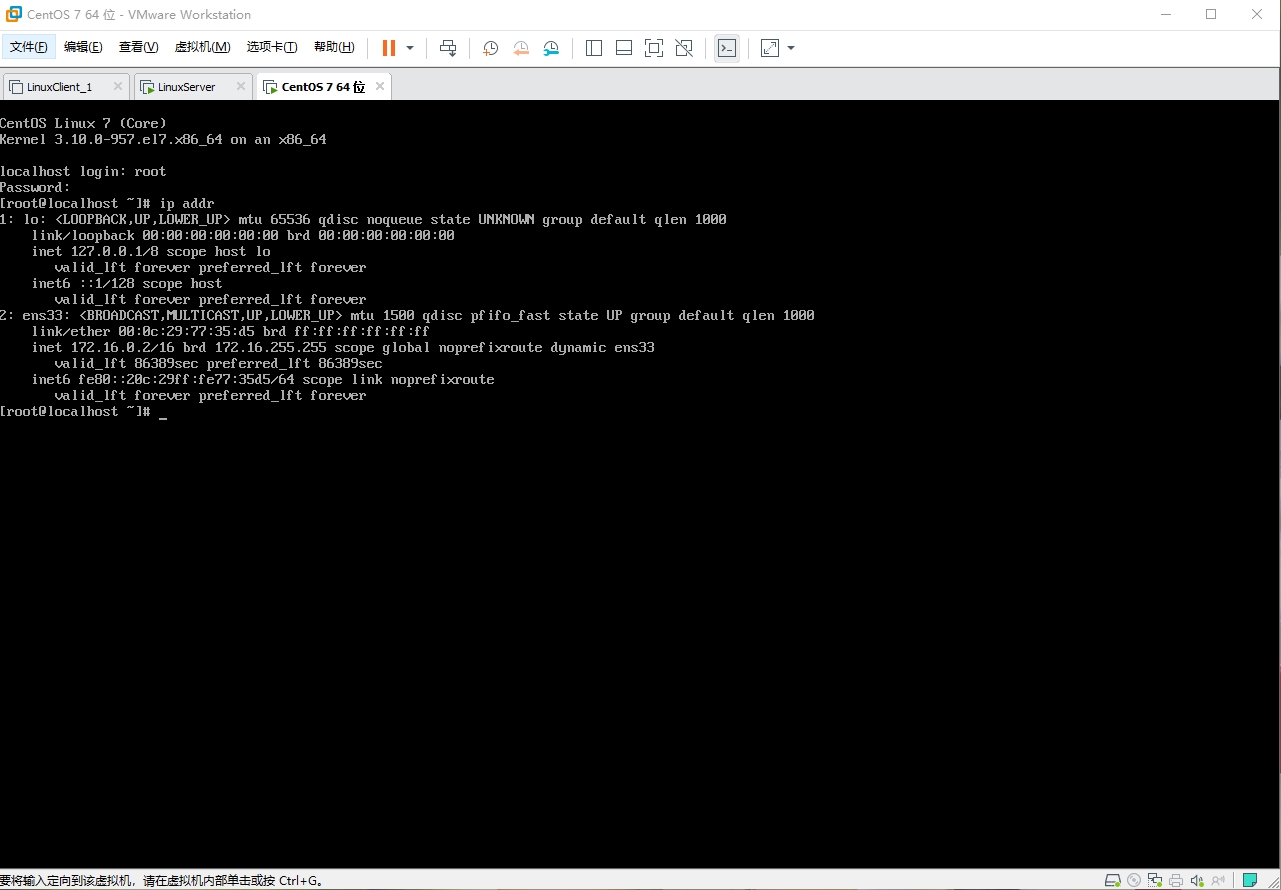Click the status bar hint about Ctrl+G
Screen dimensions: 1281x890
161,881
